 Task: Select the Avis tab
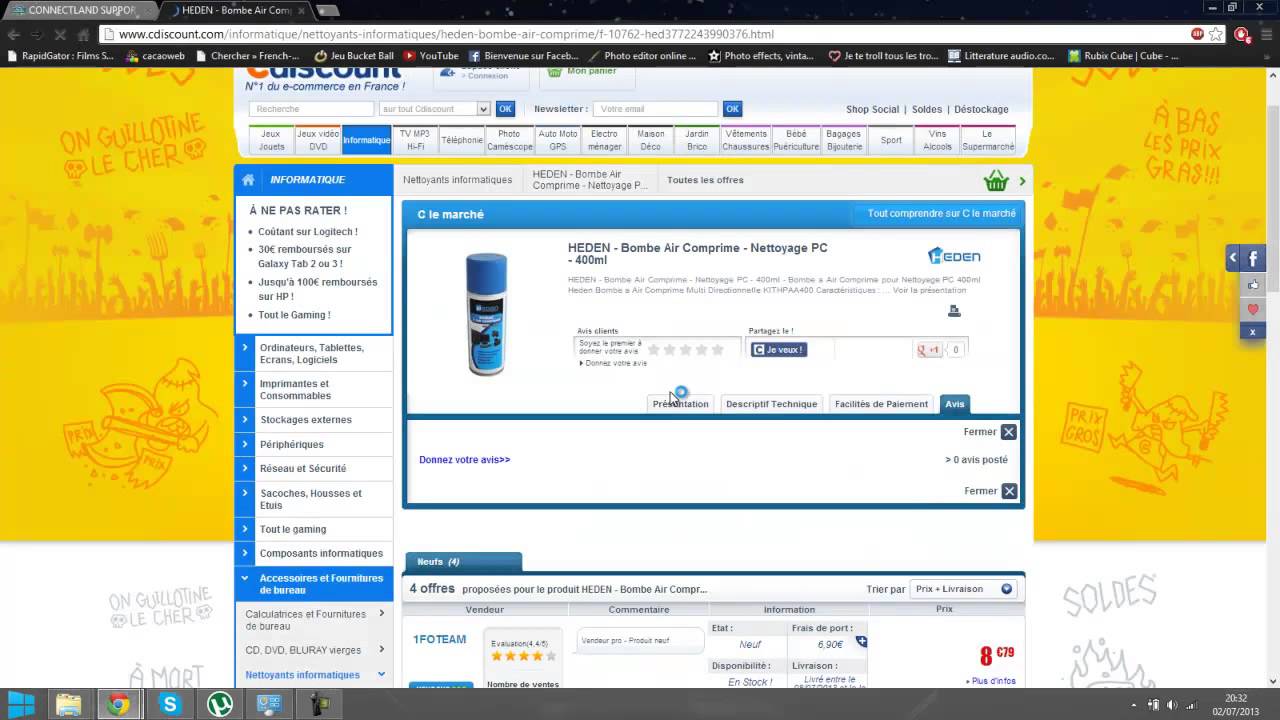(955, 404)
